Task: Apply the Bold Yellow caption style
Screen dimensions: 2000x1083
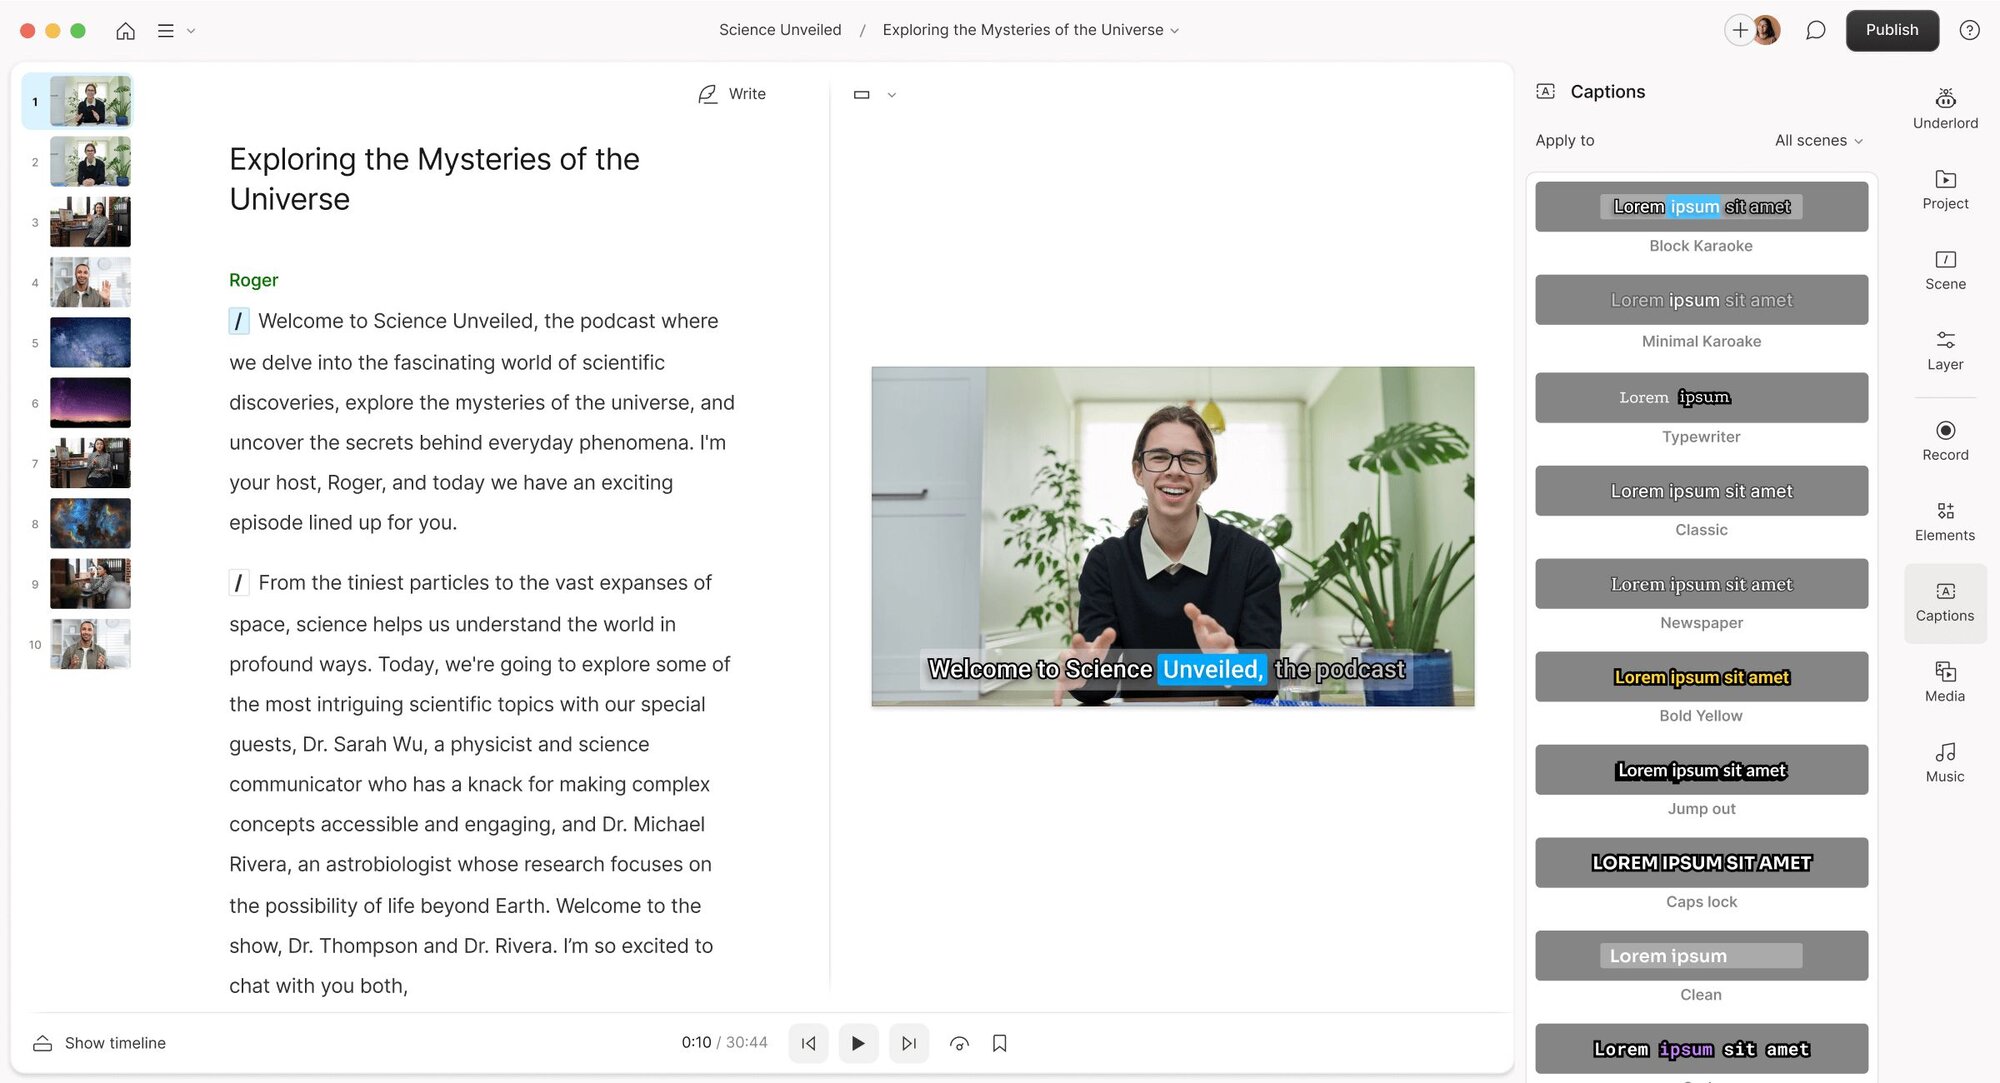Action: click(1700, 676)
